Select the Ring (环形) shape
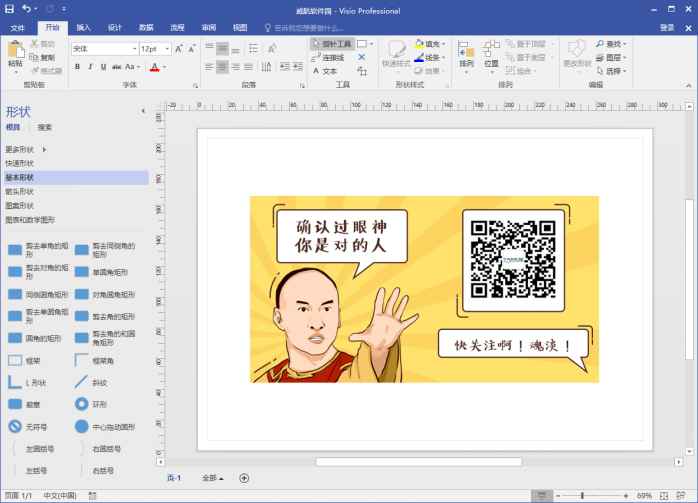Screen dimensions: 698x503 click(x=91, y=404)
